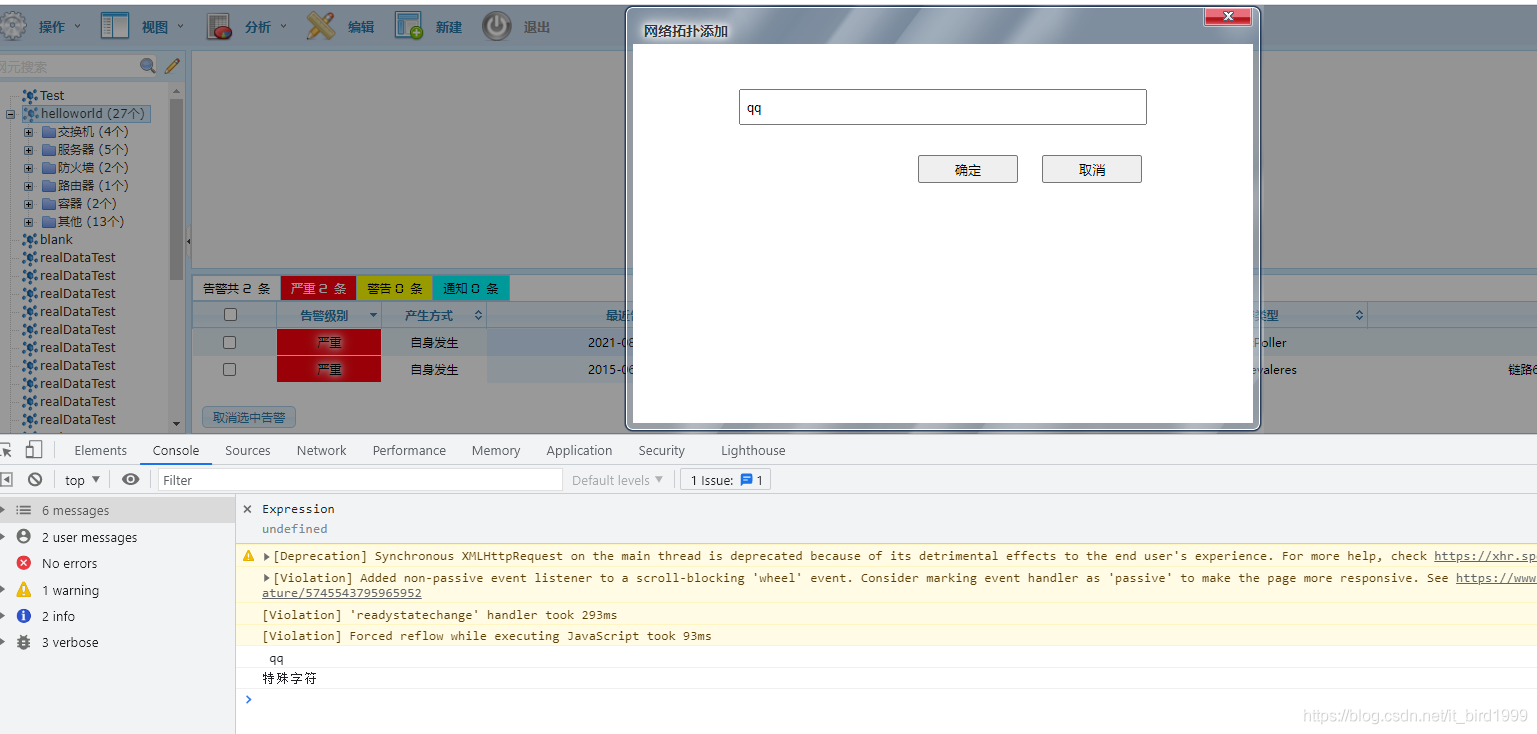The height and width of the screenshot is (734, 1537).
Task: Check the first 严重 alarm row checkbox
Action: 229,343
